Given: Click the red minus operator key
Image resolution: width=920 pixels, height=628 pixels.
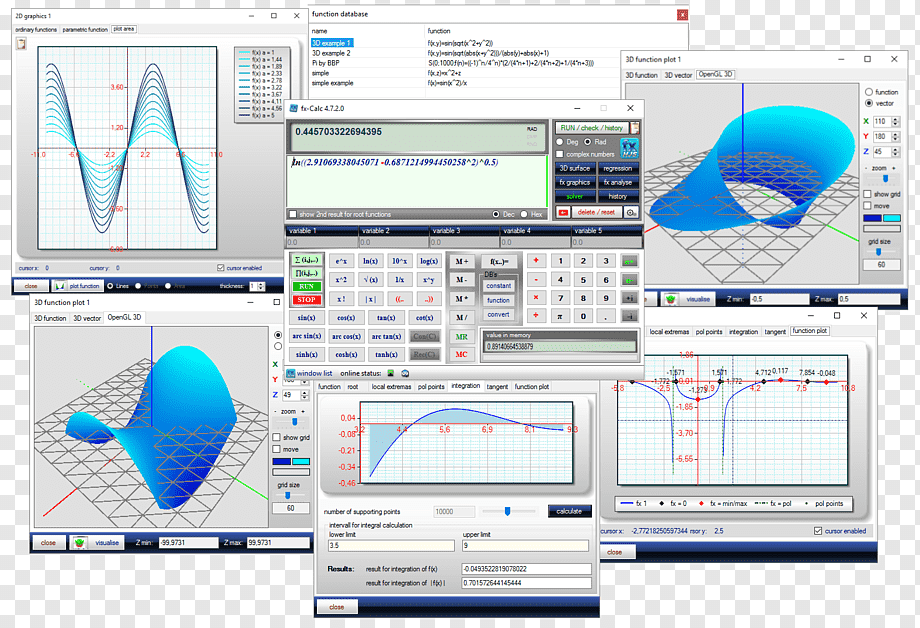Looking at the screenshot, I should (x=536, y=279).
